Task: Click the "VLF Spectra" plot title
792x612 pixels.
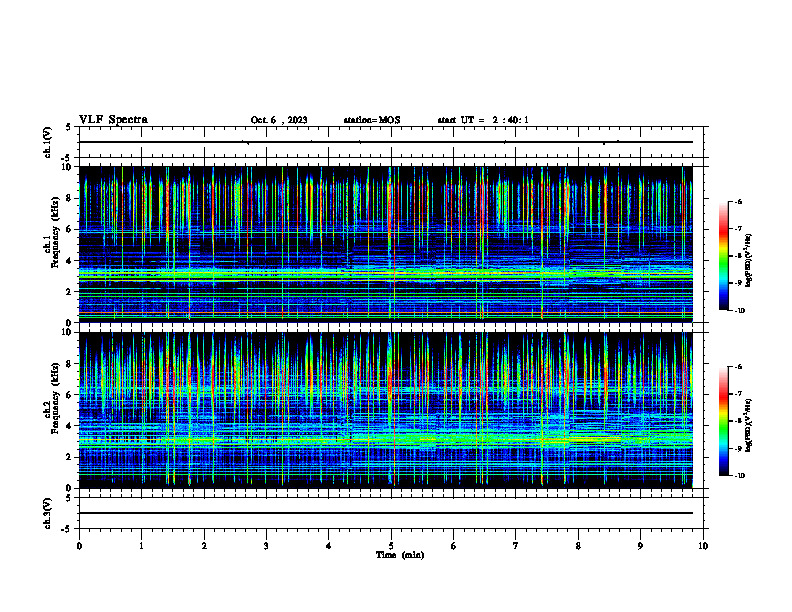Action: [113, 120]
